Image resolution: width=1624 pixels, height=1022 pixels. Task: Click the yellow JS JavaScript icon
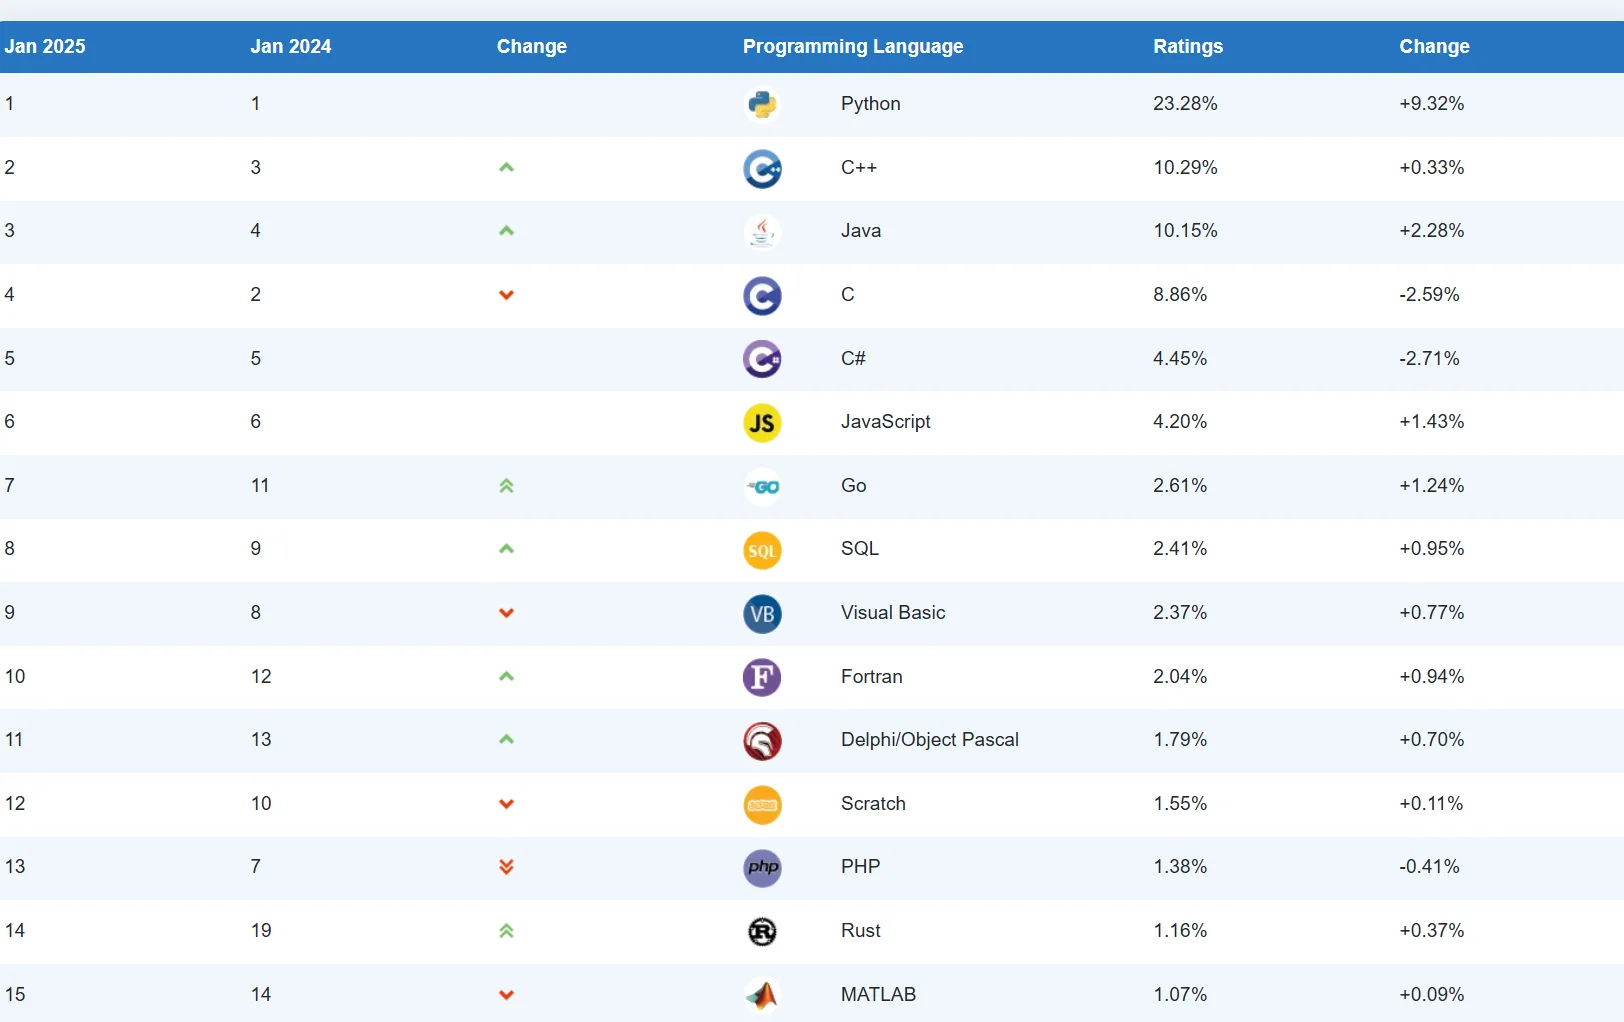click(762, 423)
